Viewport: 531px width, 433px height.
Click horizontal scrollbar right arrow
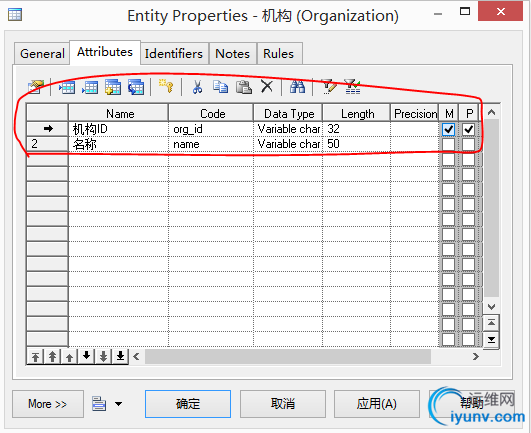(x=476, y=356)
